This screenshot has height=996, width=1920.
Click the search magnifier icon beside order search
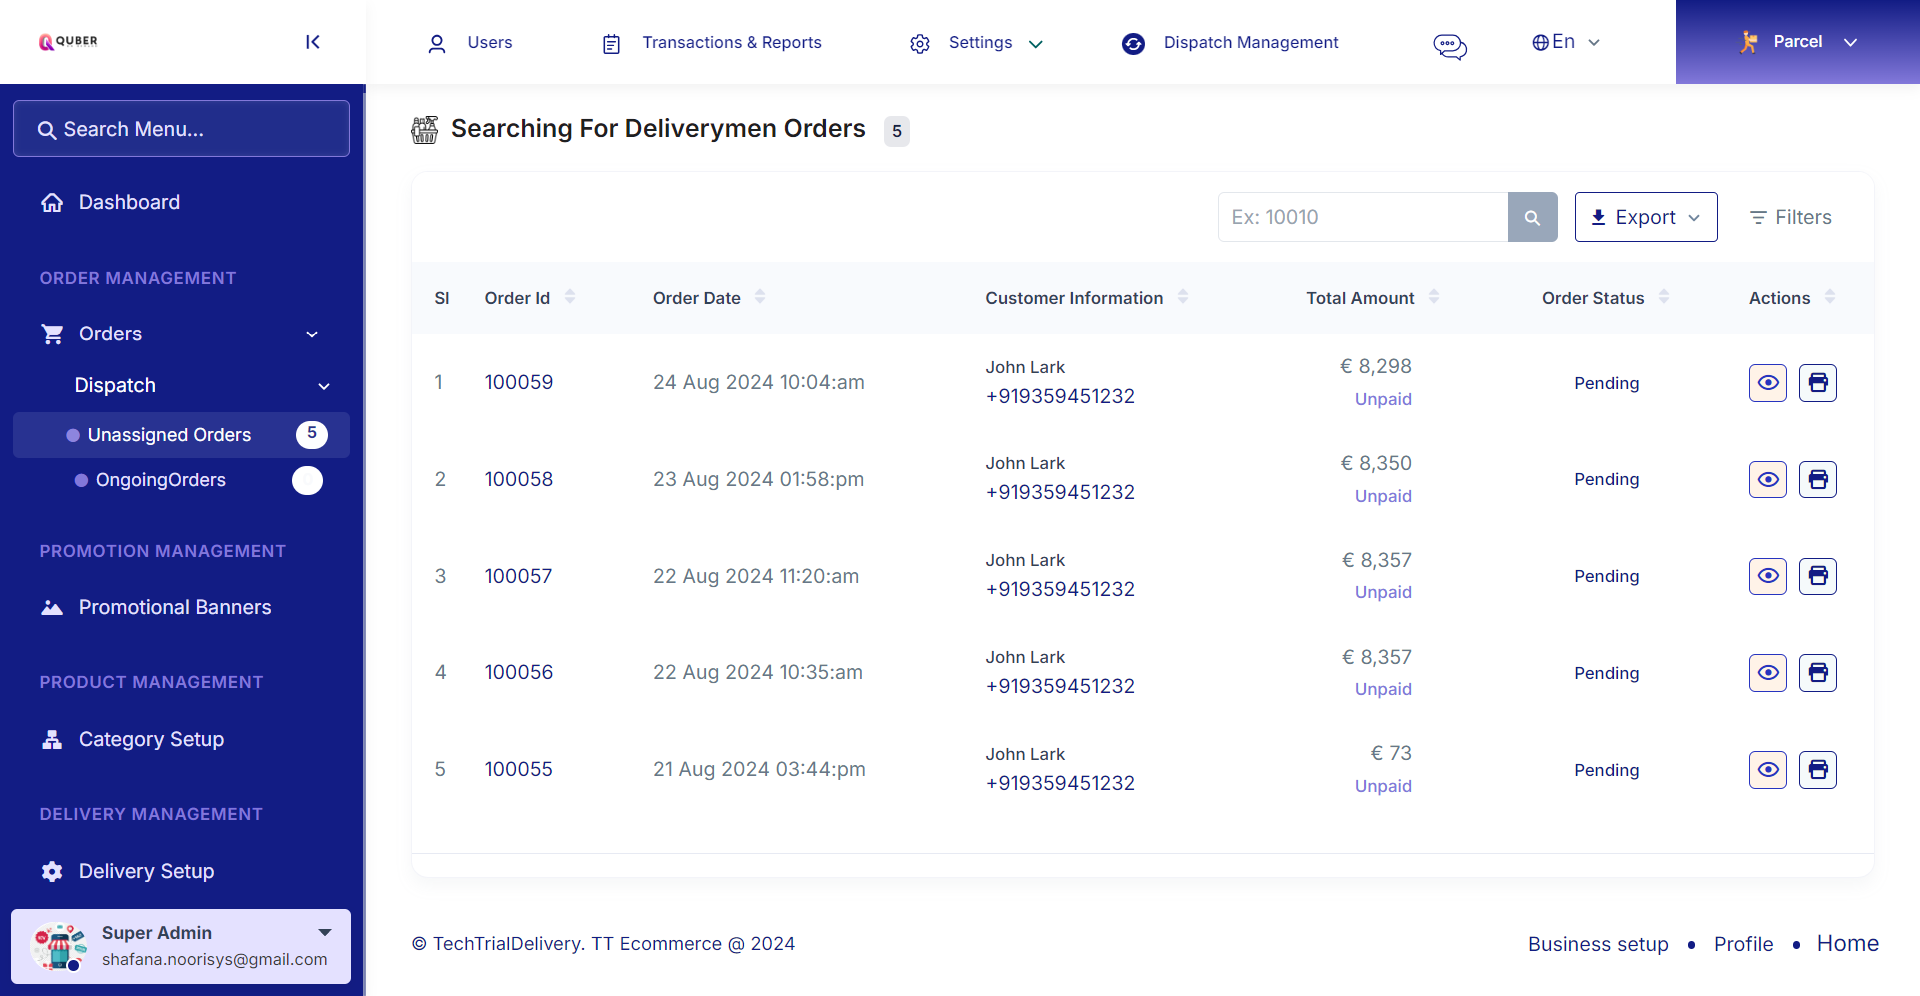(1532, 217)
